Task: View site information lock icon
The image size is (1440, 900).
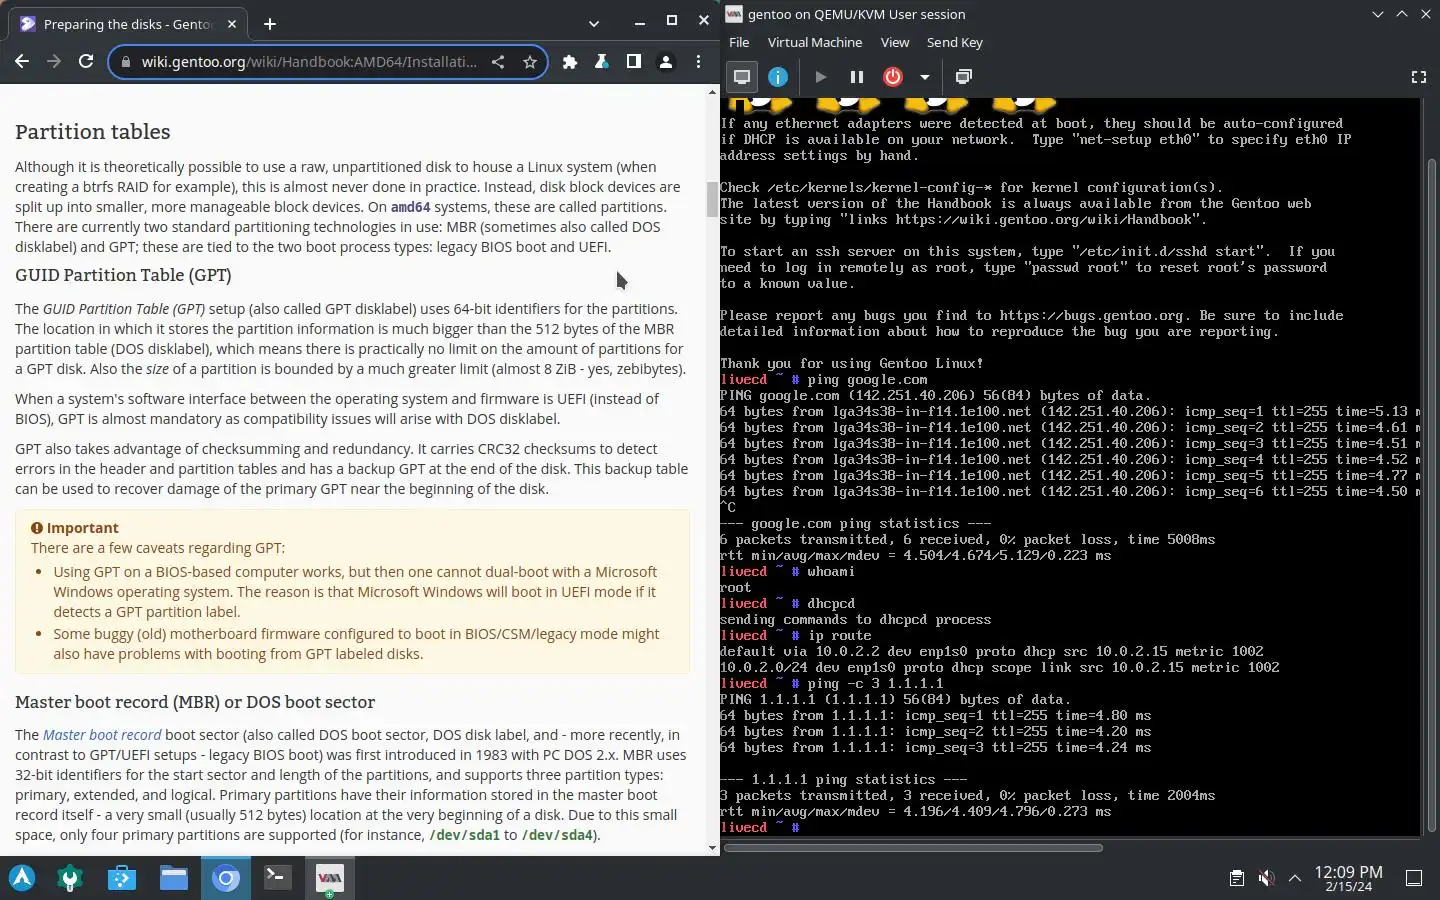Action: point(125,62)
